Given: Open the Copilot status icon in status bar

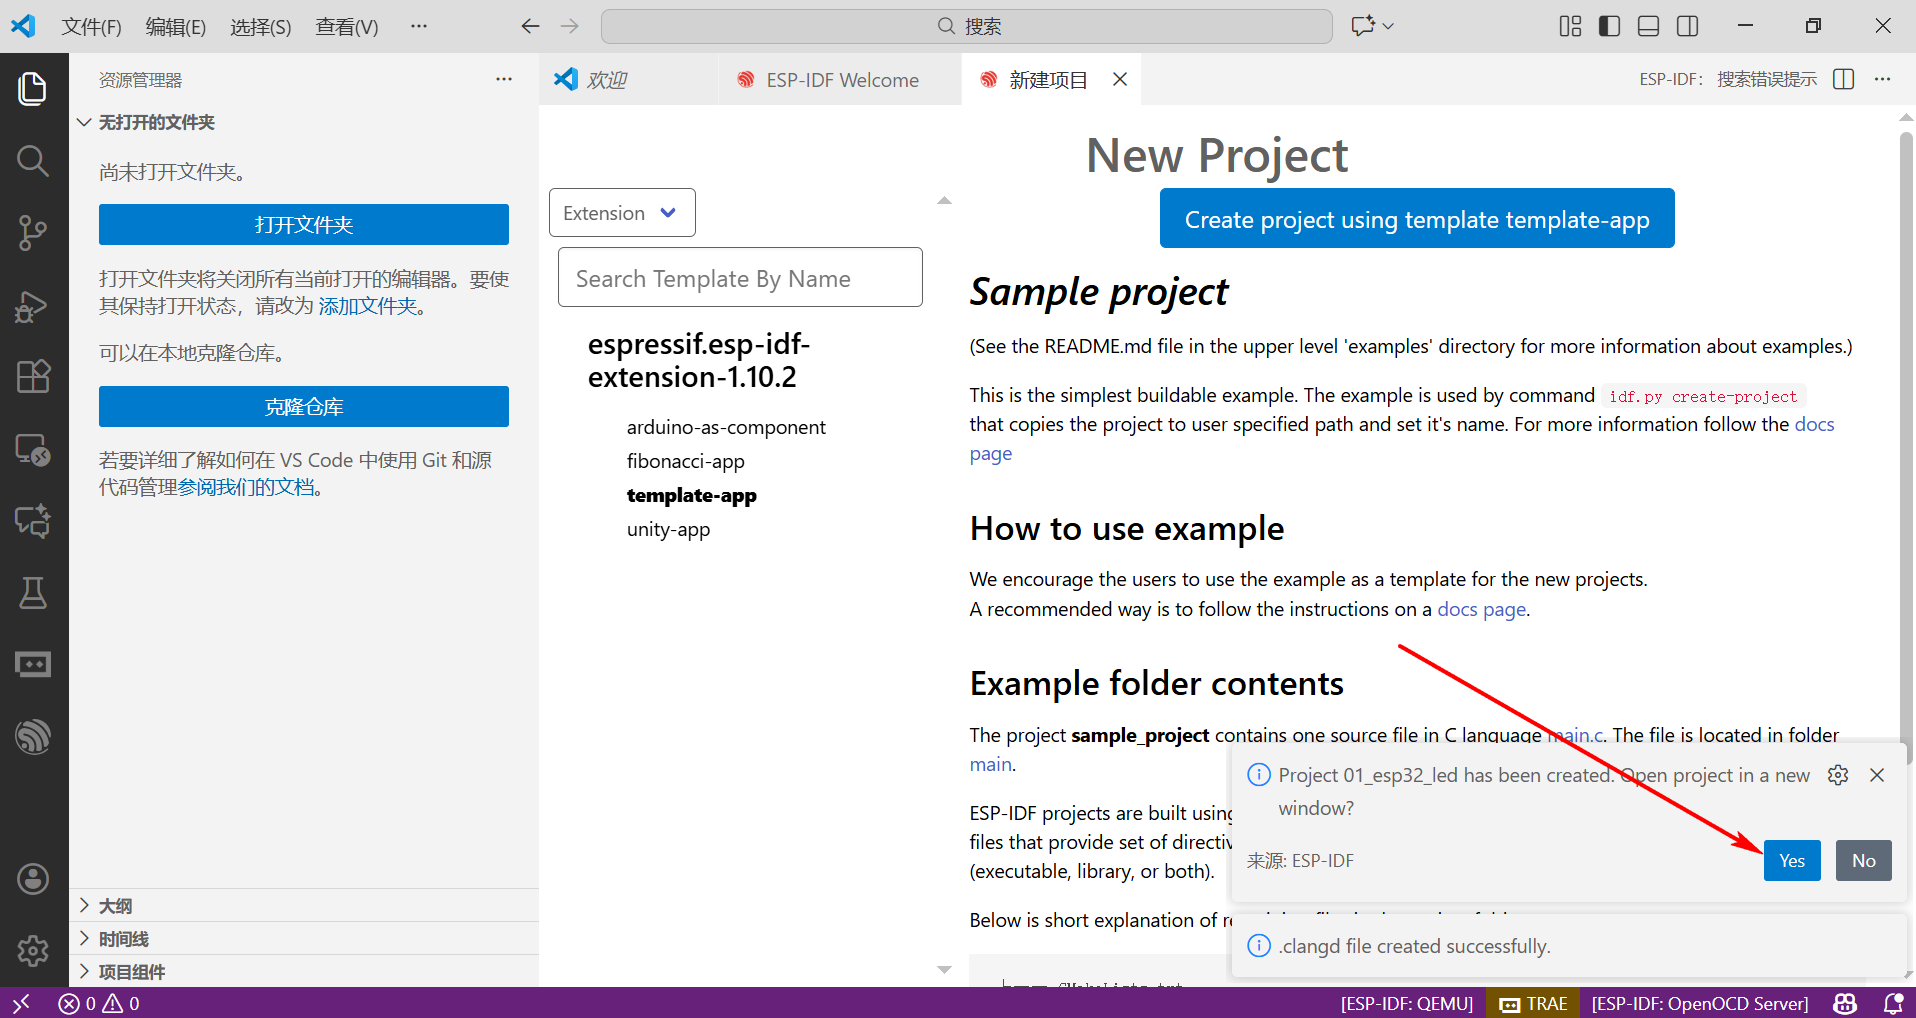Looking at the screenshot, I should [1845, 1003].
